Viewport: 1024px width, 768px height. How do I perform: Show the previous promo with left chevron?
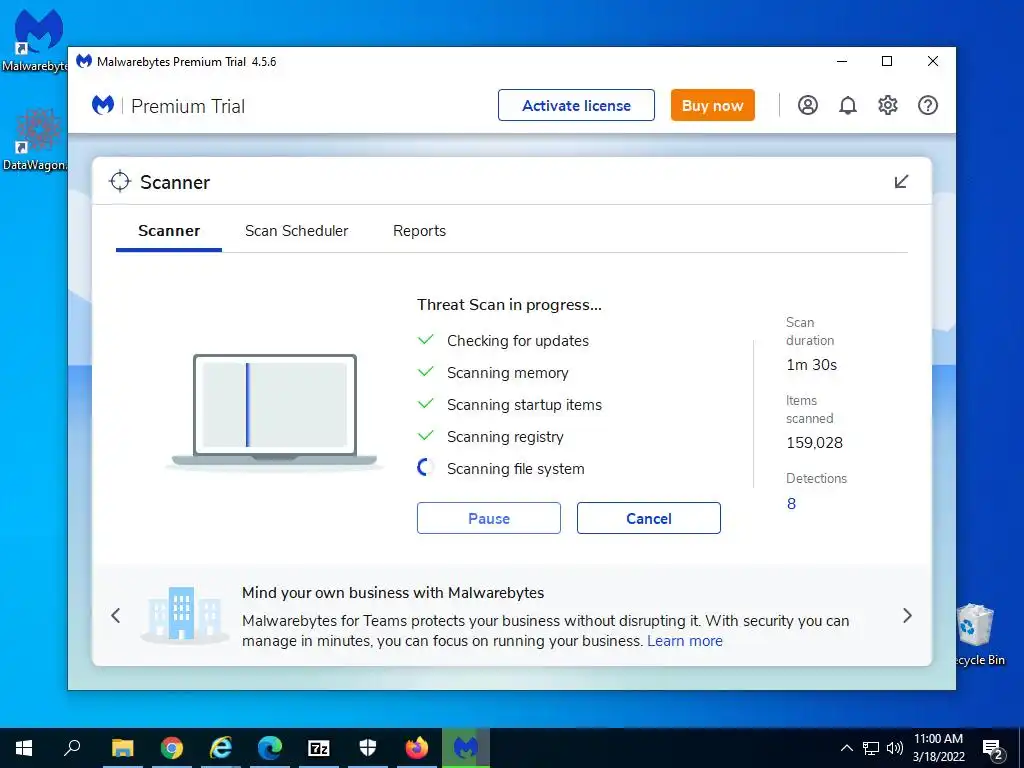tap(116, 615)
